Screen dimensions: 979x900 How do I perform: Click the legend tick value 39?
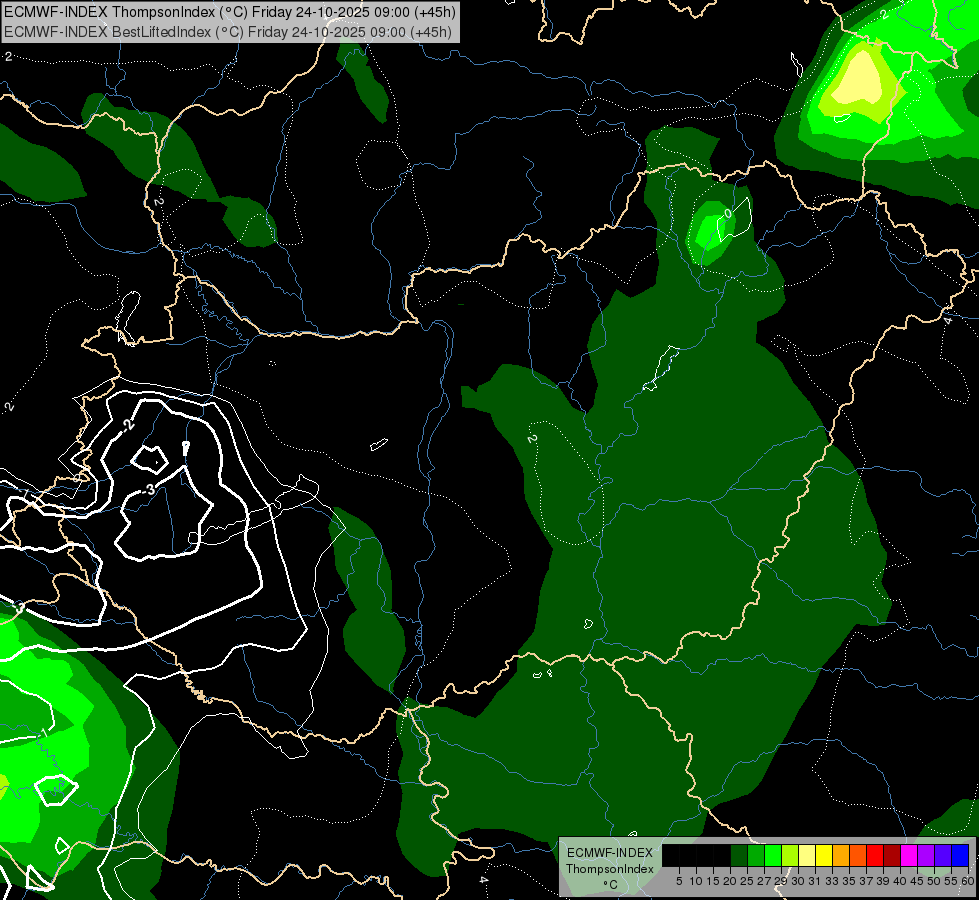[x=883, y=881]
